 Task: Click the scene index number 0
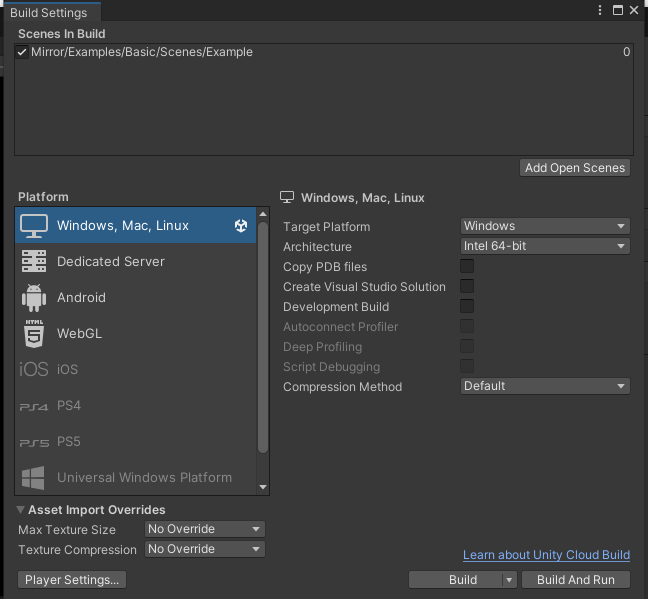(627, 52)
